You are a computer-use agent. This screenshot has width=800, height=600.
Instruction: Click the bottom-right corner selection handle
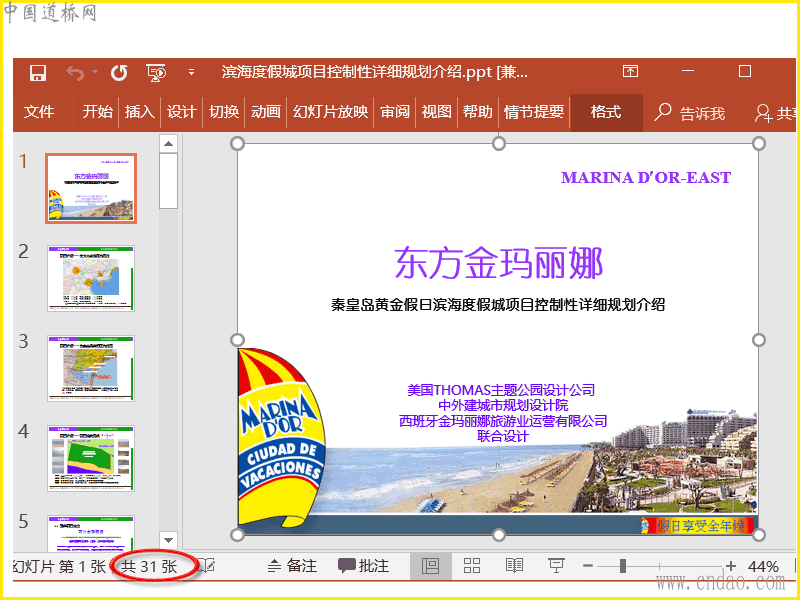pos(759,535)
